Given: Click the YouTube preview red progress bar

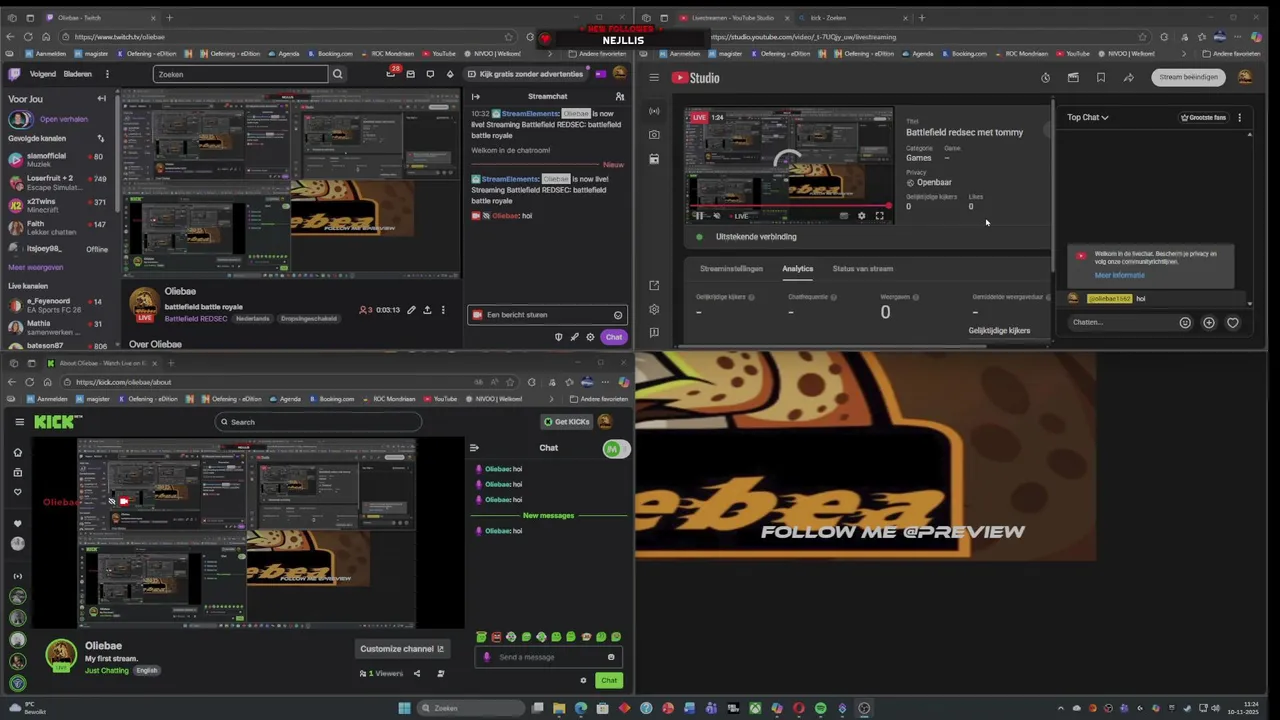Looking at the screenshot, I should [789, 206].
